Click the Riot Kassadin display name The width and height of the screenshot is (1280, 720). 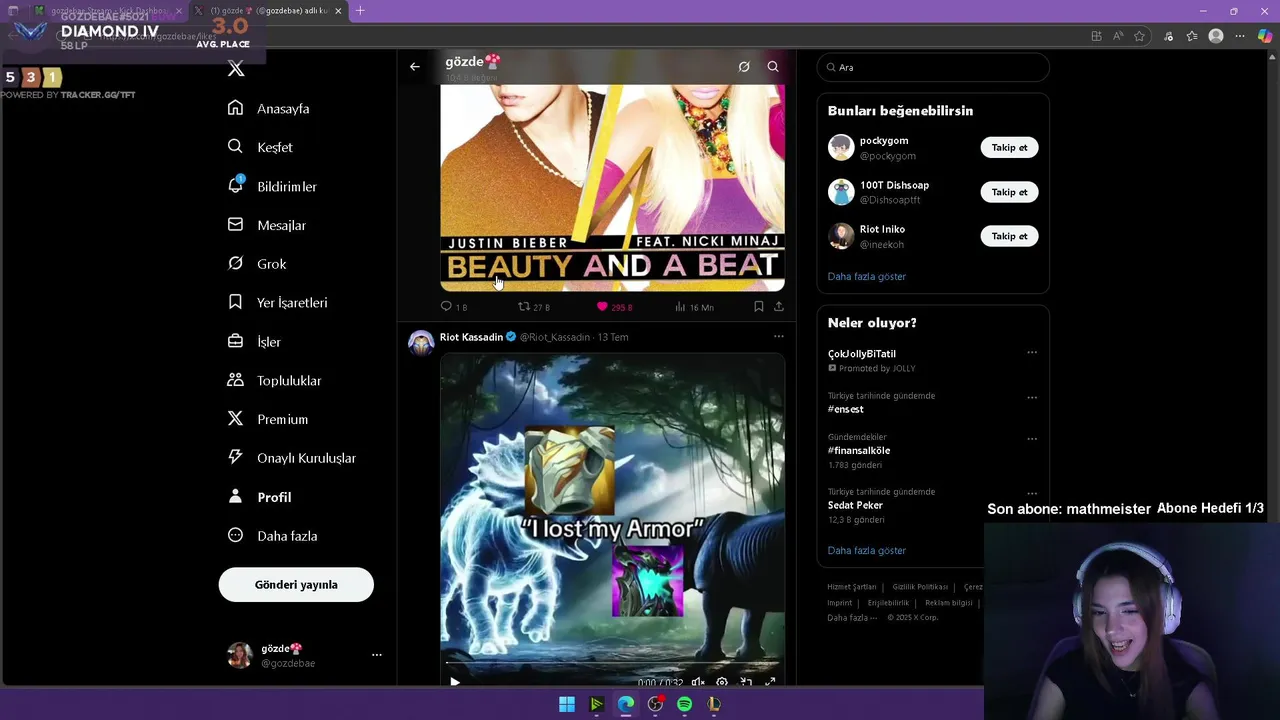pos(471,337)
